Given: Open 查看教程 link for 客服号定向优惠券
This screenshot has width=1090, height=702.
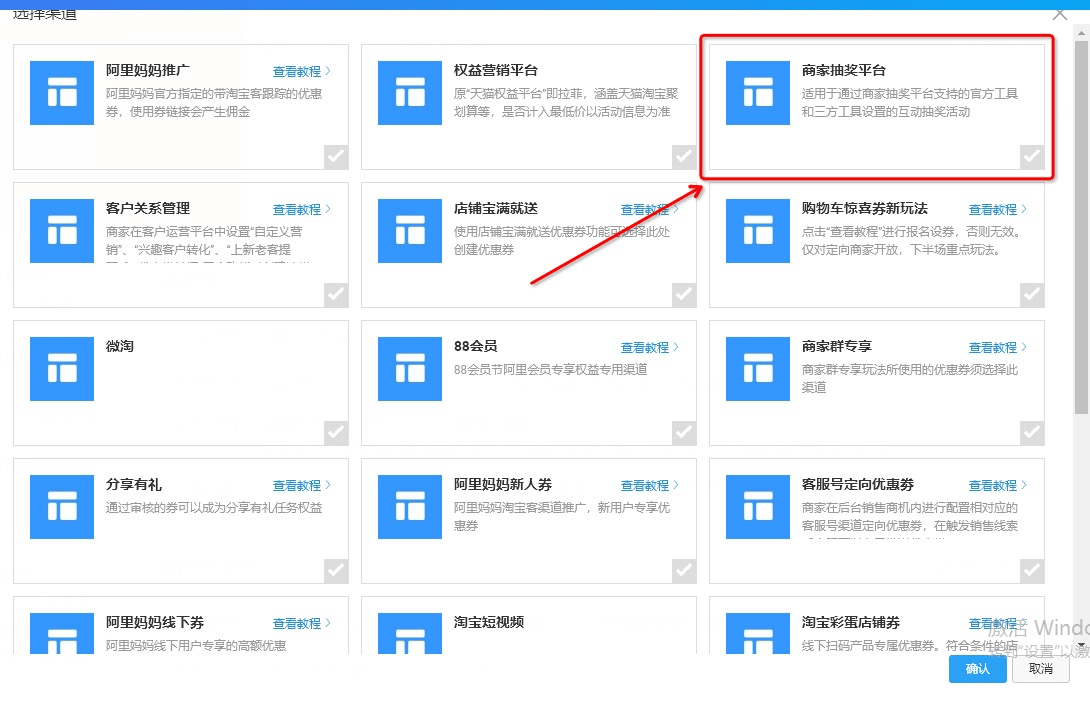Looking at the screenshot, I should (x=998, y=485).
